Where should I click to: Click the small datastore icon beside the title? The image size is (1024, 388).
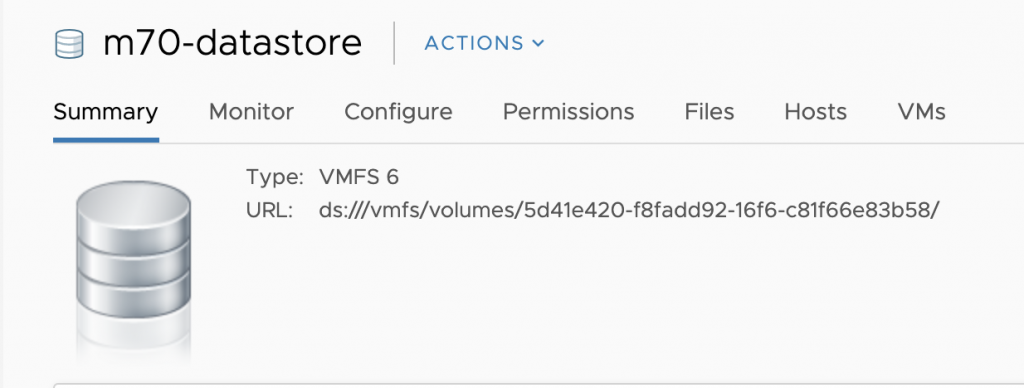pos(69,44)
